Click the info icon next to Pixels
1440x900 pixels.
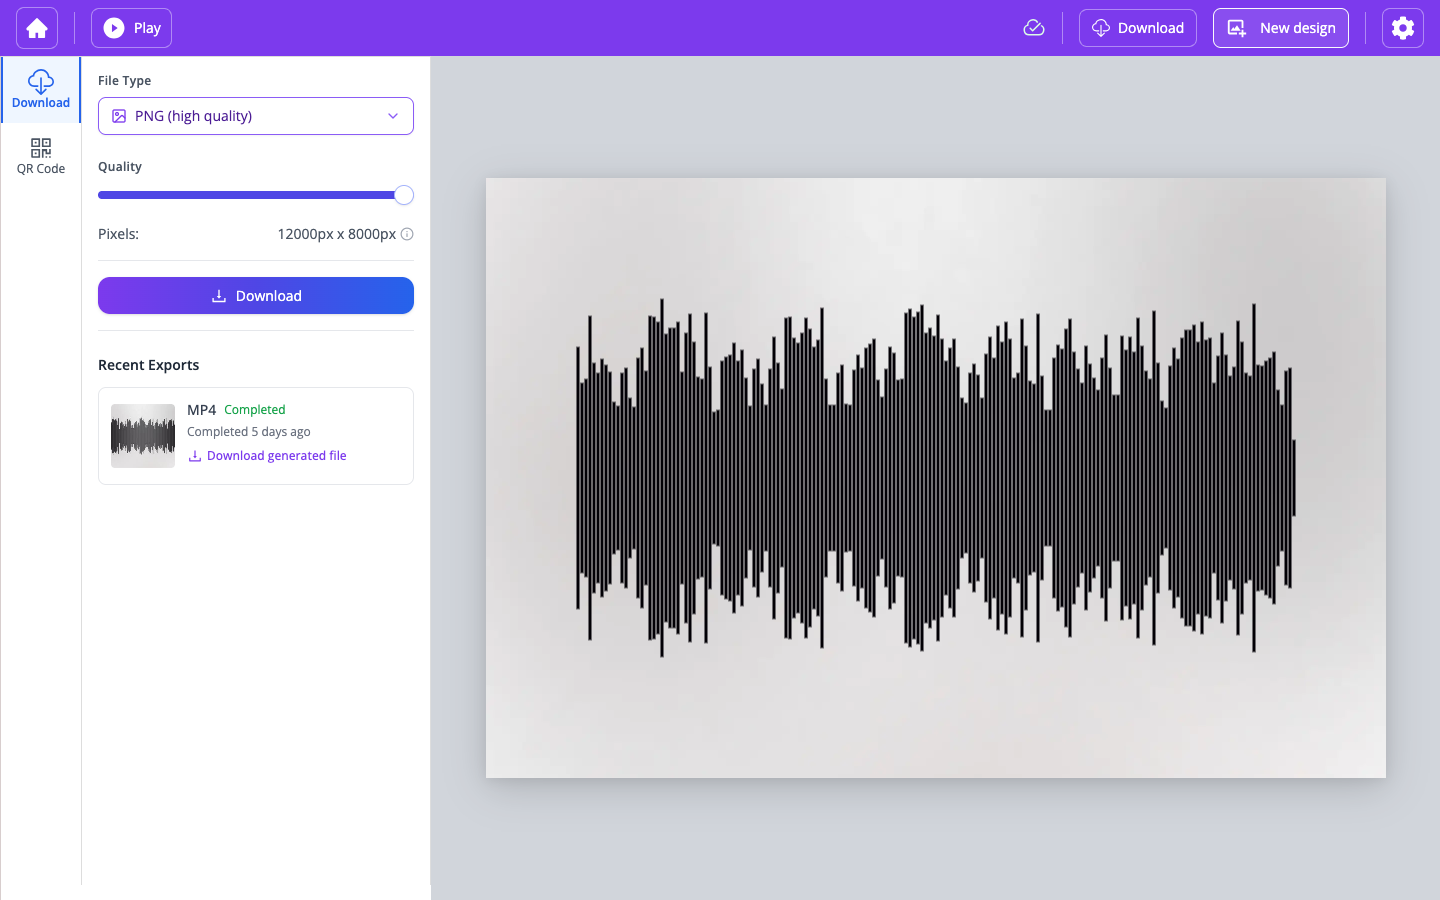pyautogui.click(x=407, y=234)
